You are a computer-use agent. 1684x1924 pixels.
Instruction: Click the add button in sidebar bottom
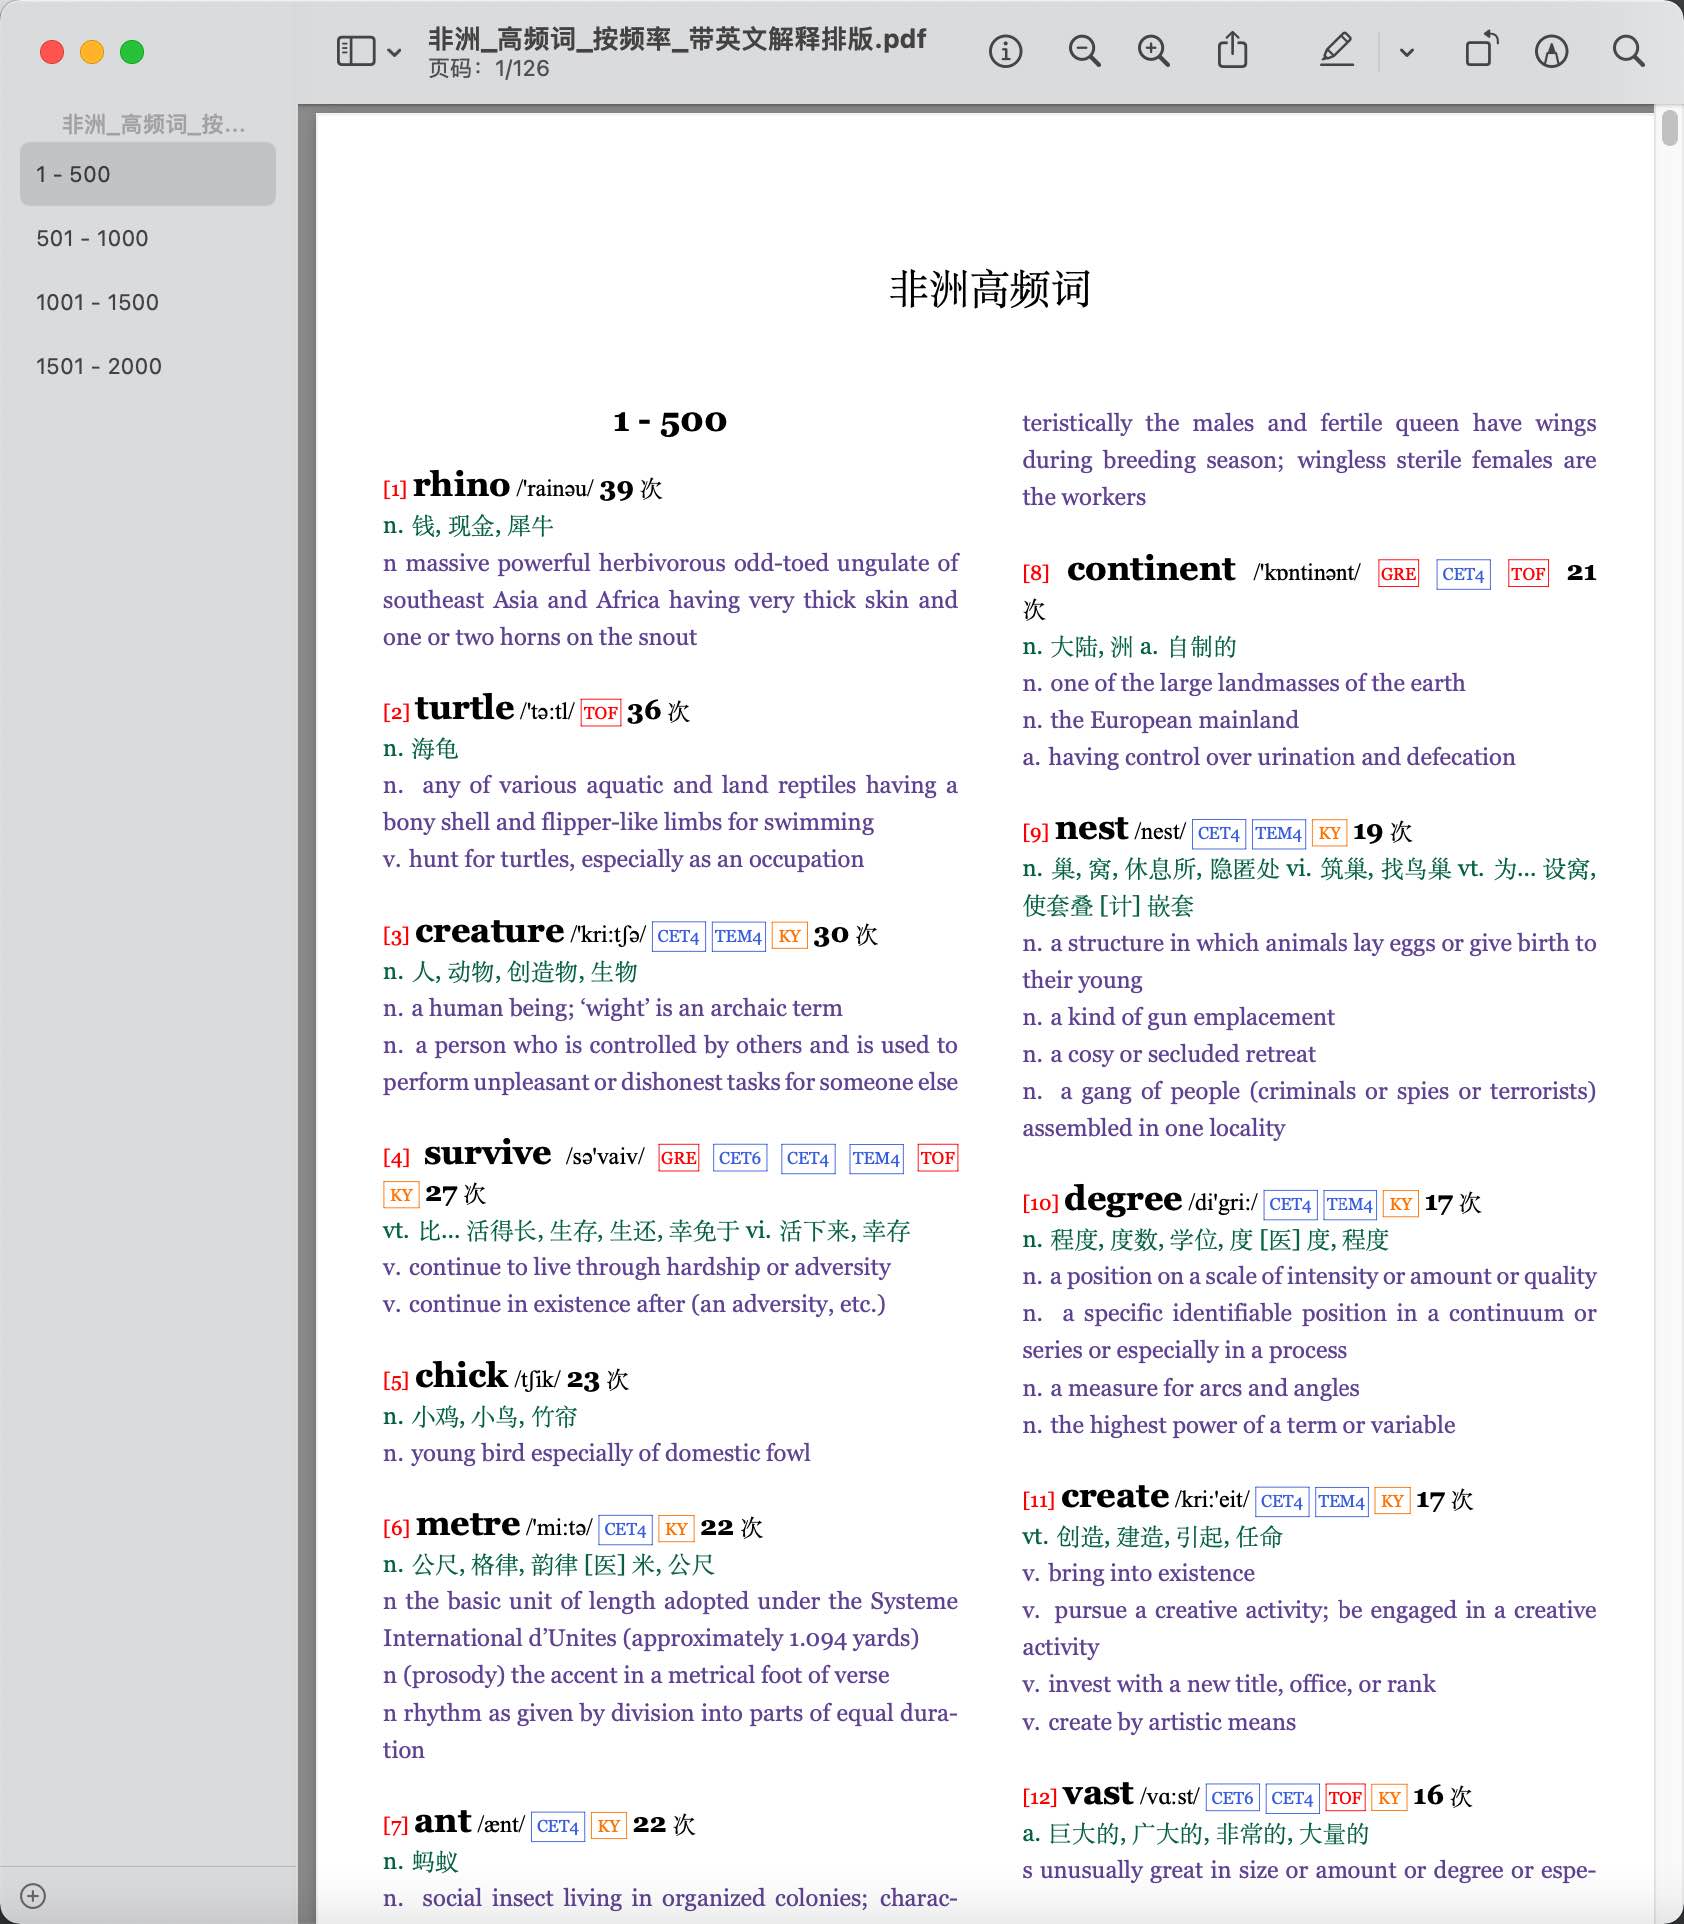point(33,1896)
